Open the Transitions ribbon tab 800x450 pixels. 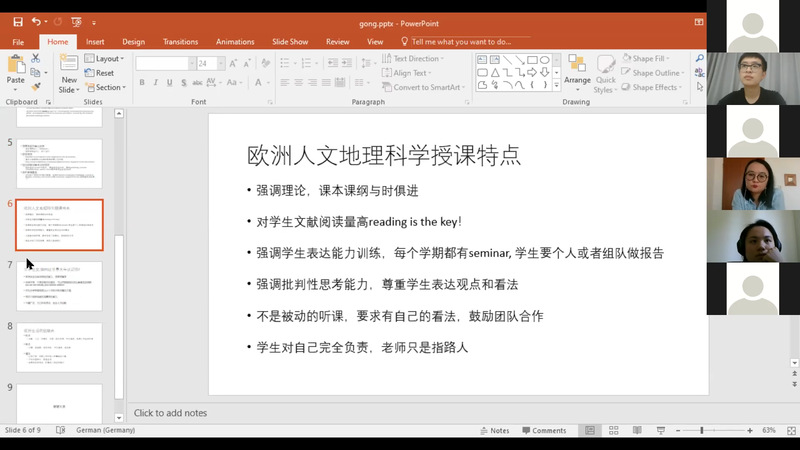tap(180, 42)
